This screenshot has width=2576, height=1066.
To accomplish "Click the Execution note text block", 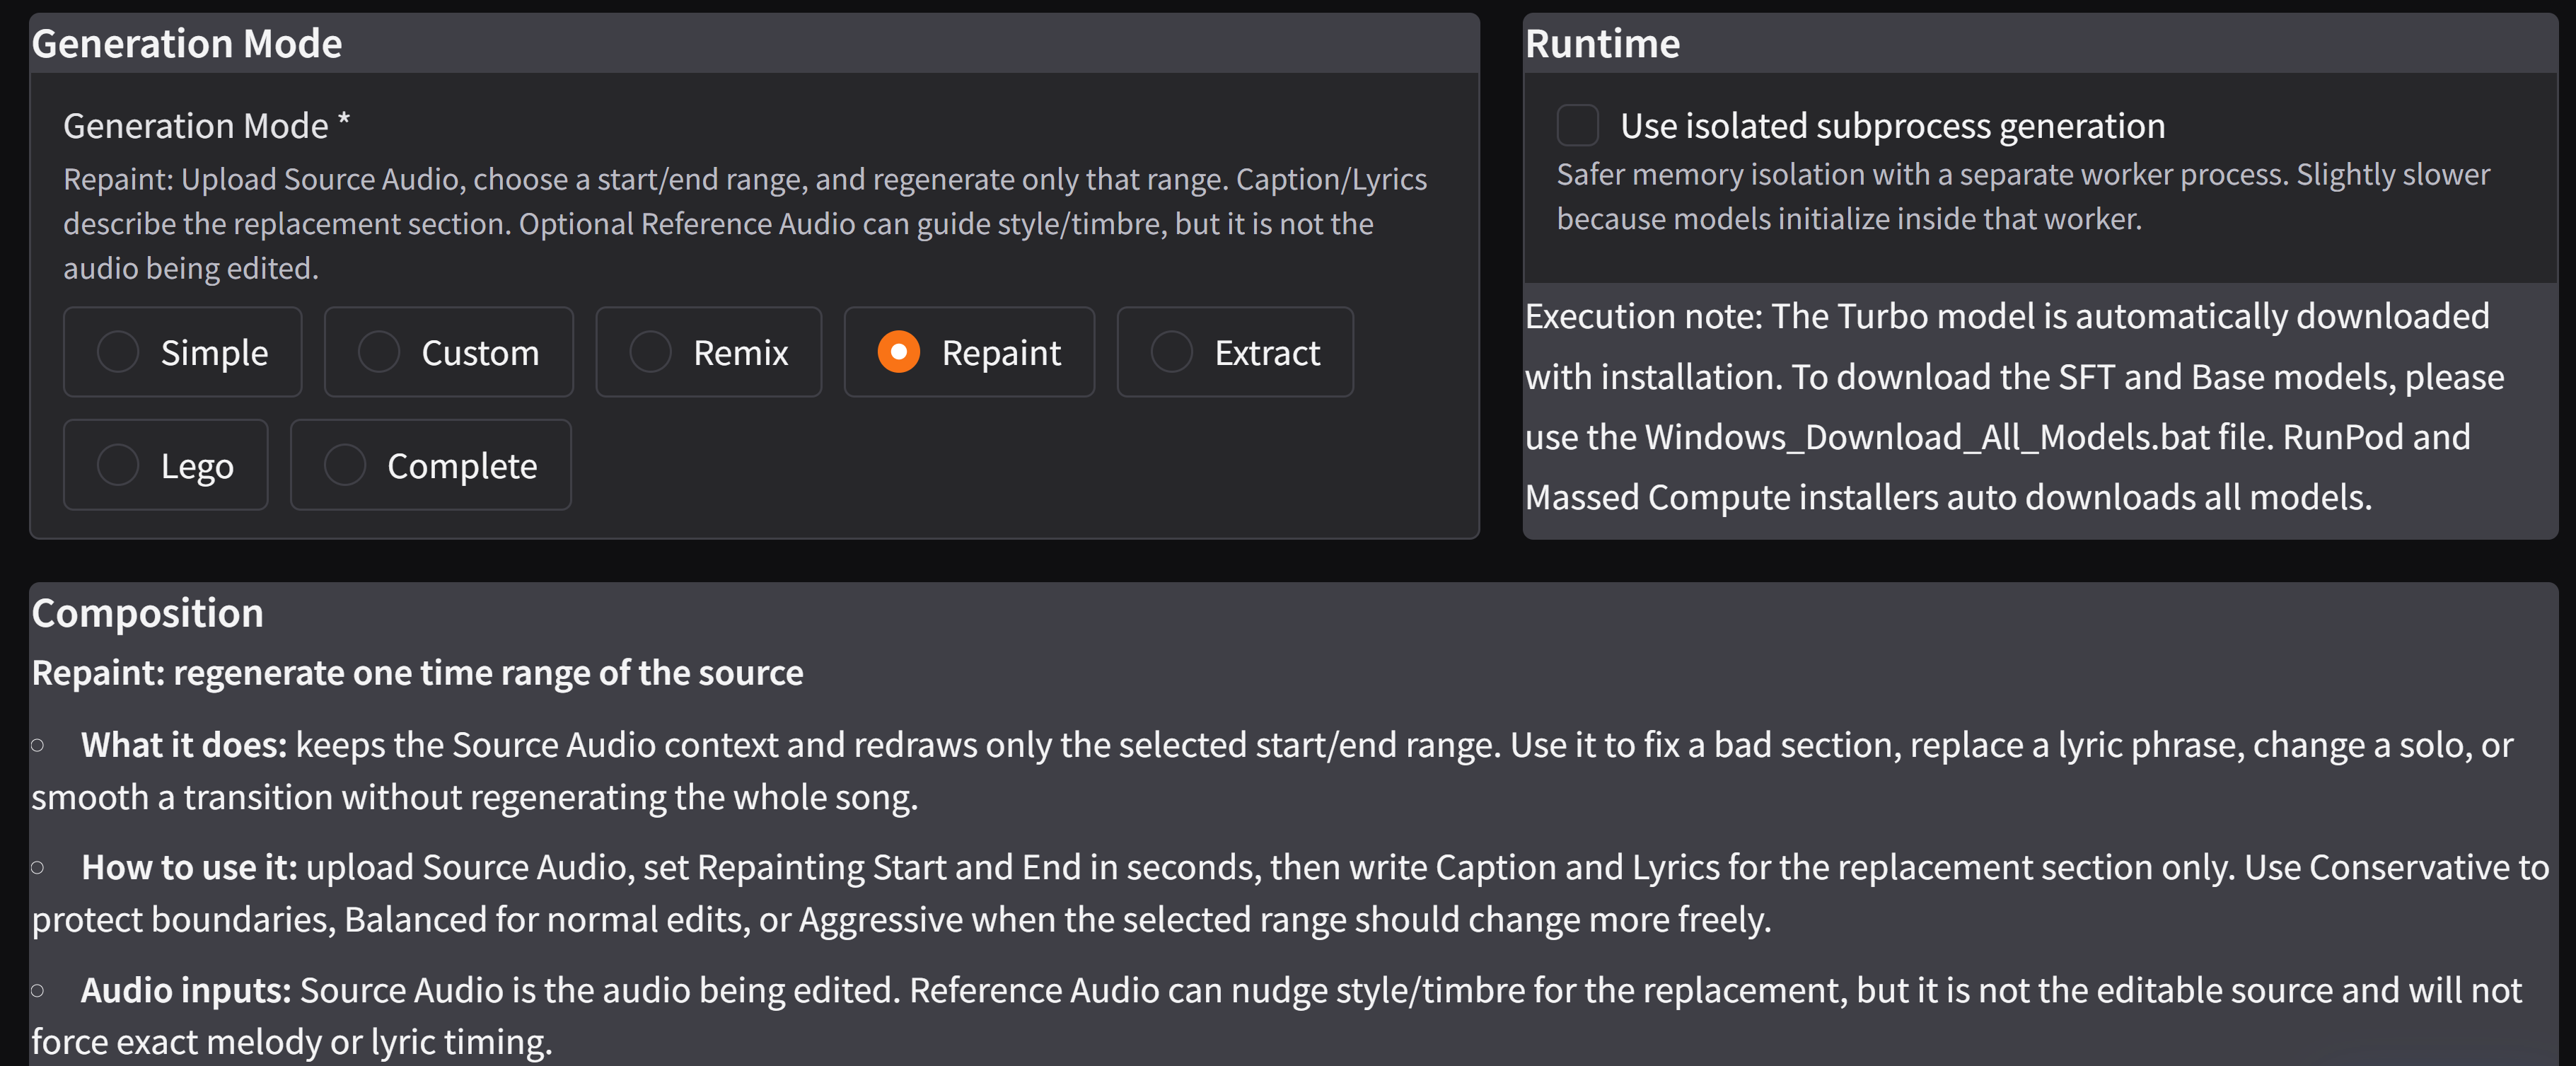I will click(x=2014, y=407).
